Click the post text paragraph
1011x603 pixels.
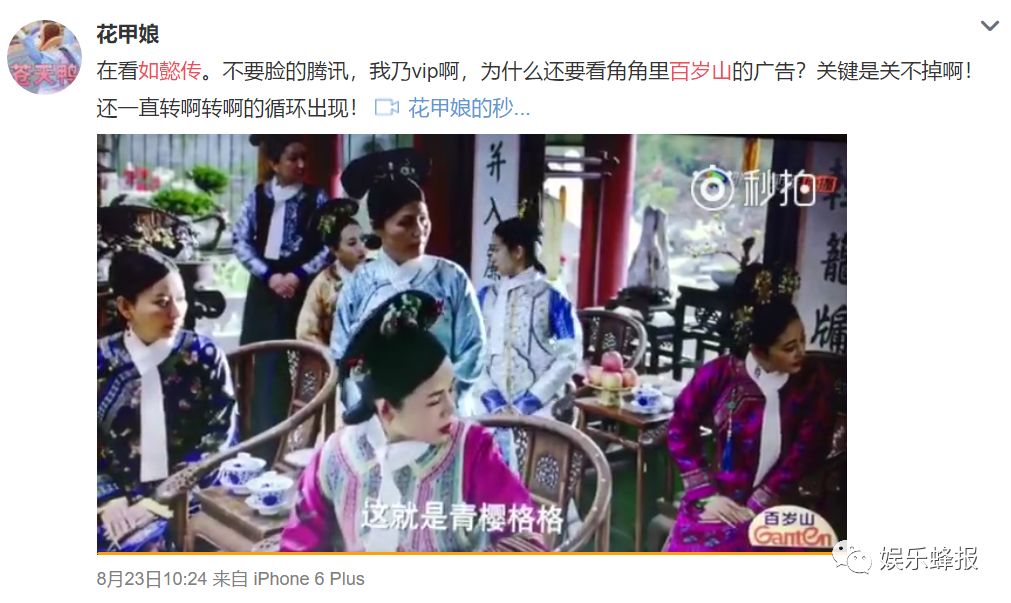click(535, 89)
